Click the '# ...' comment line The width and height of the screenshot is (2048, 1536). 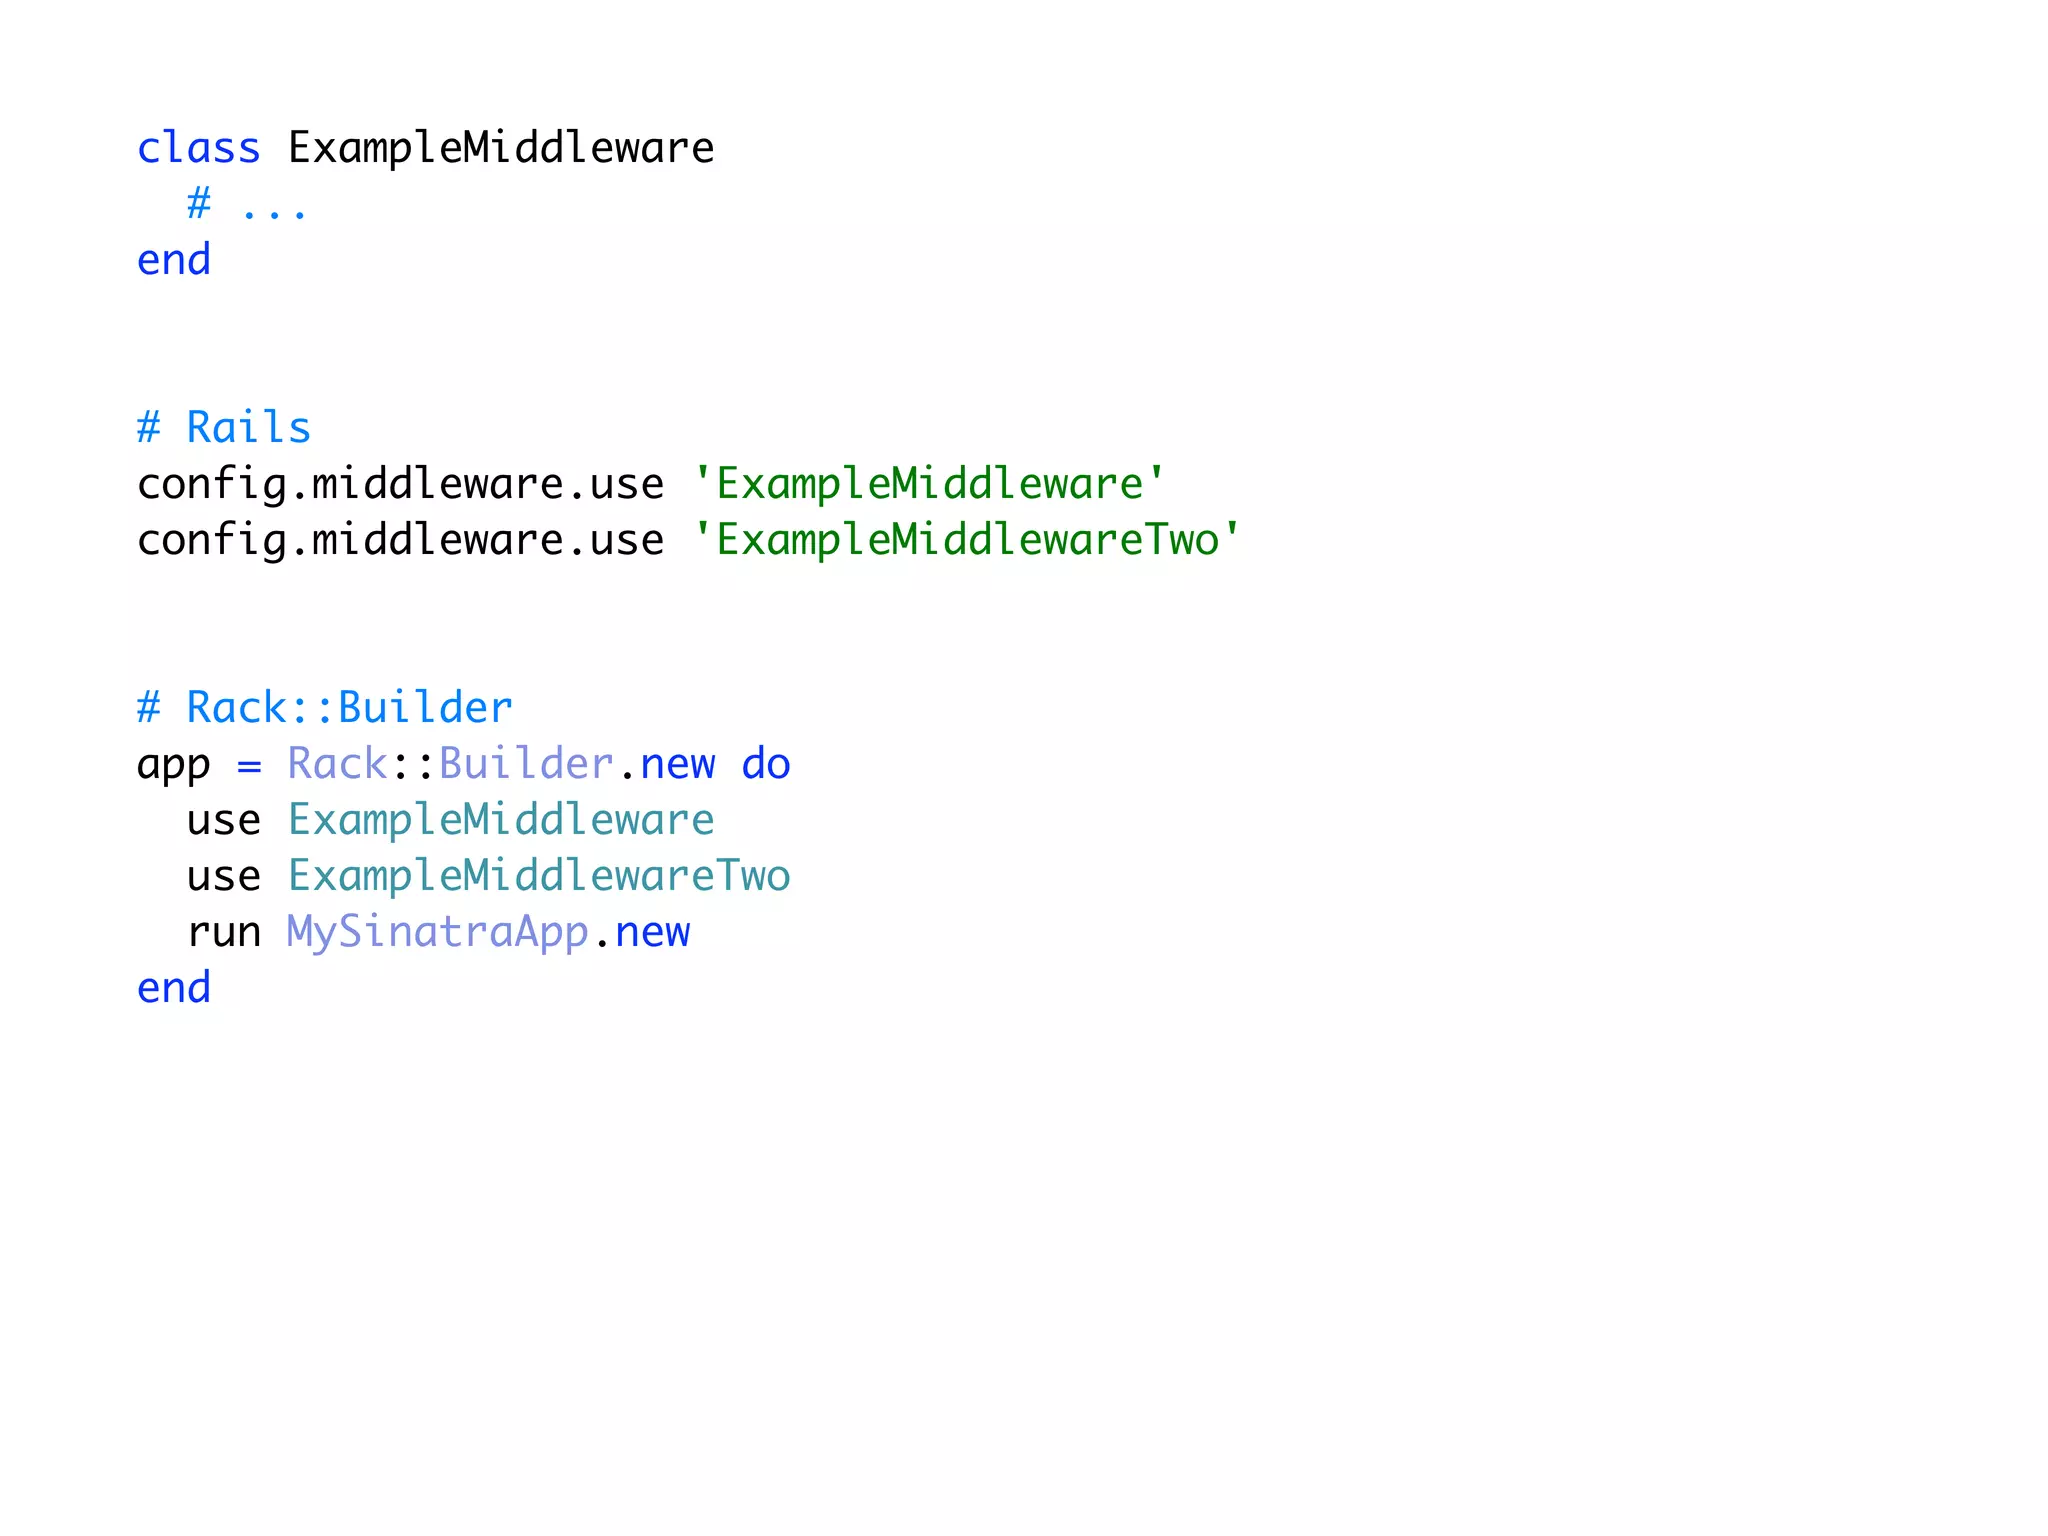click(246, 205)
